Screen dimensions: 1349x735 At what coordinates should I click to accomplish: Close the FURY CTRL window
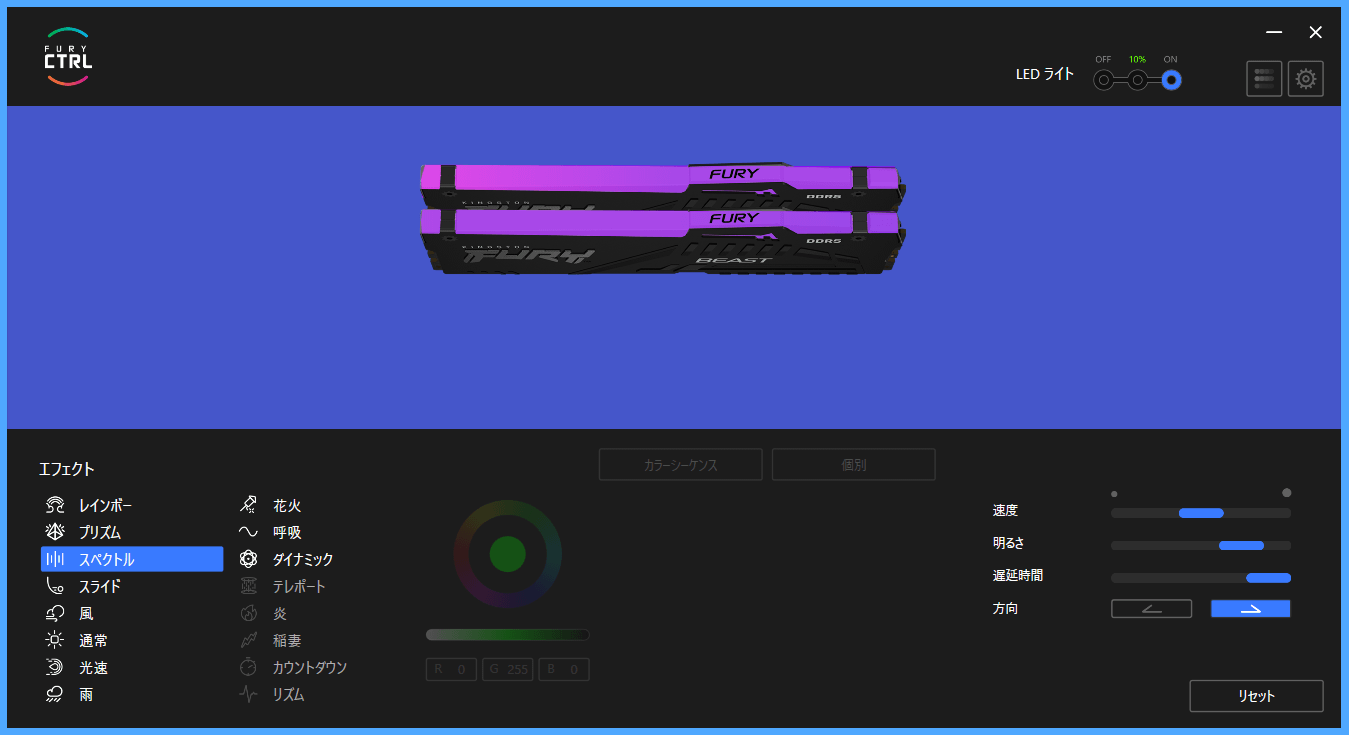click(x=1316, y=32)
